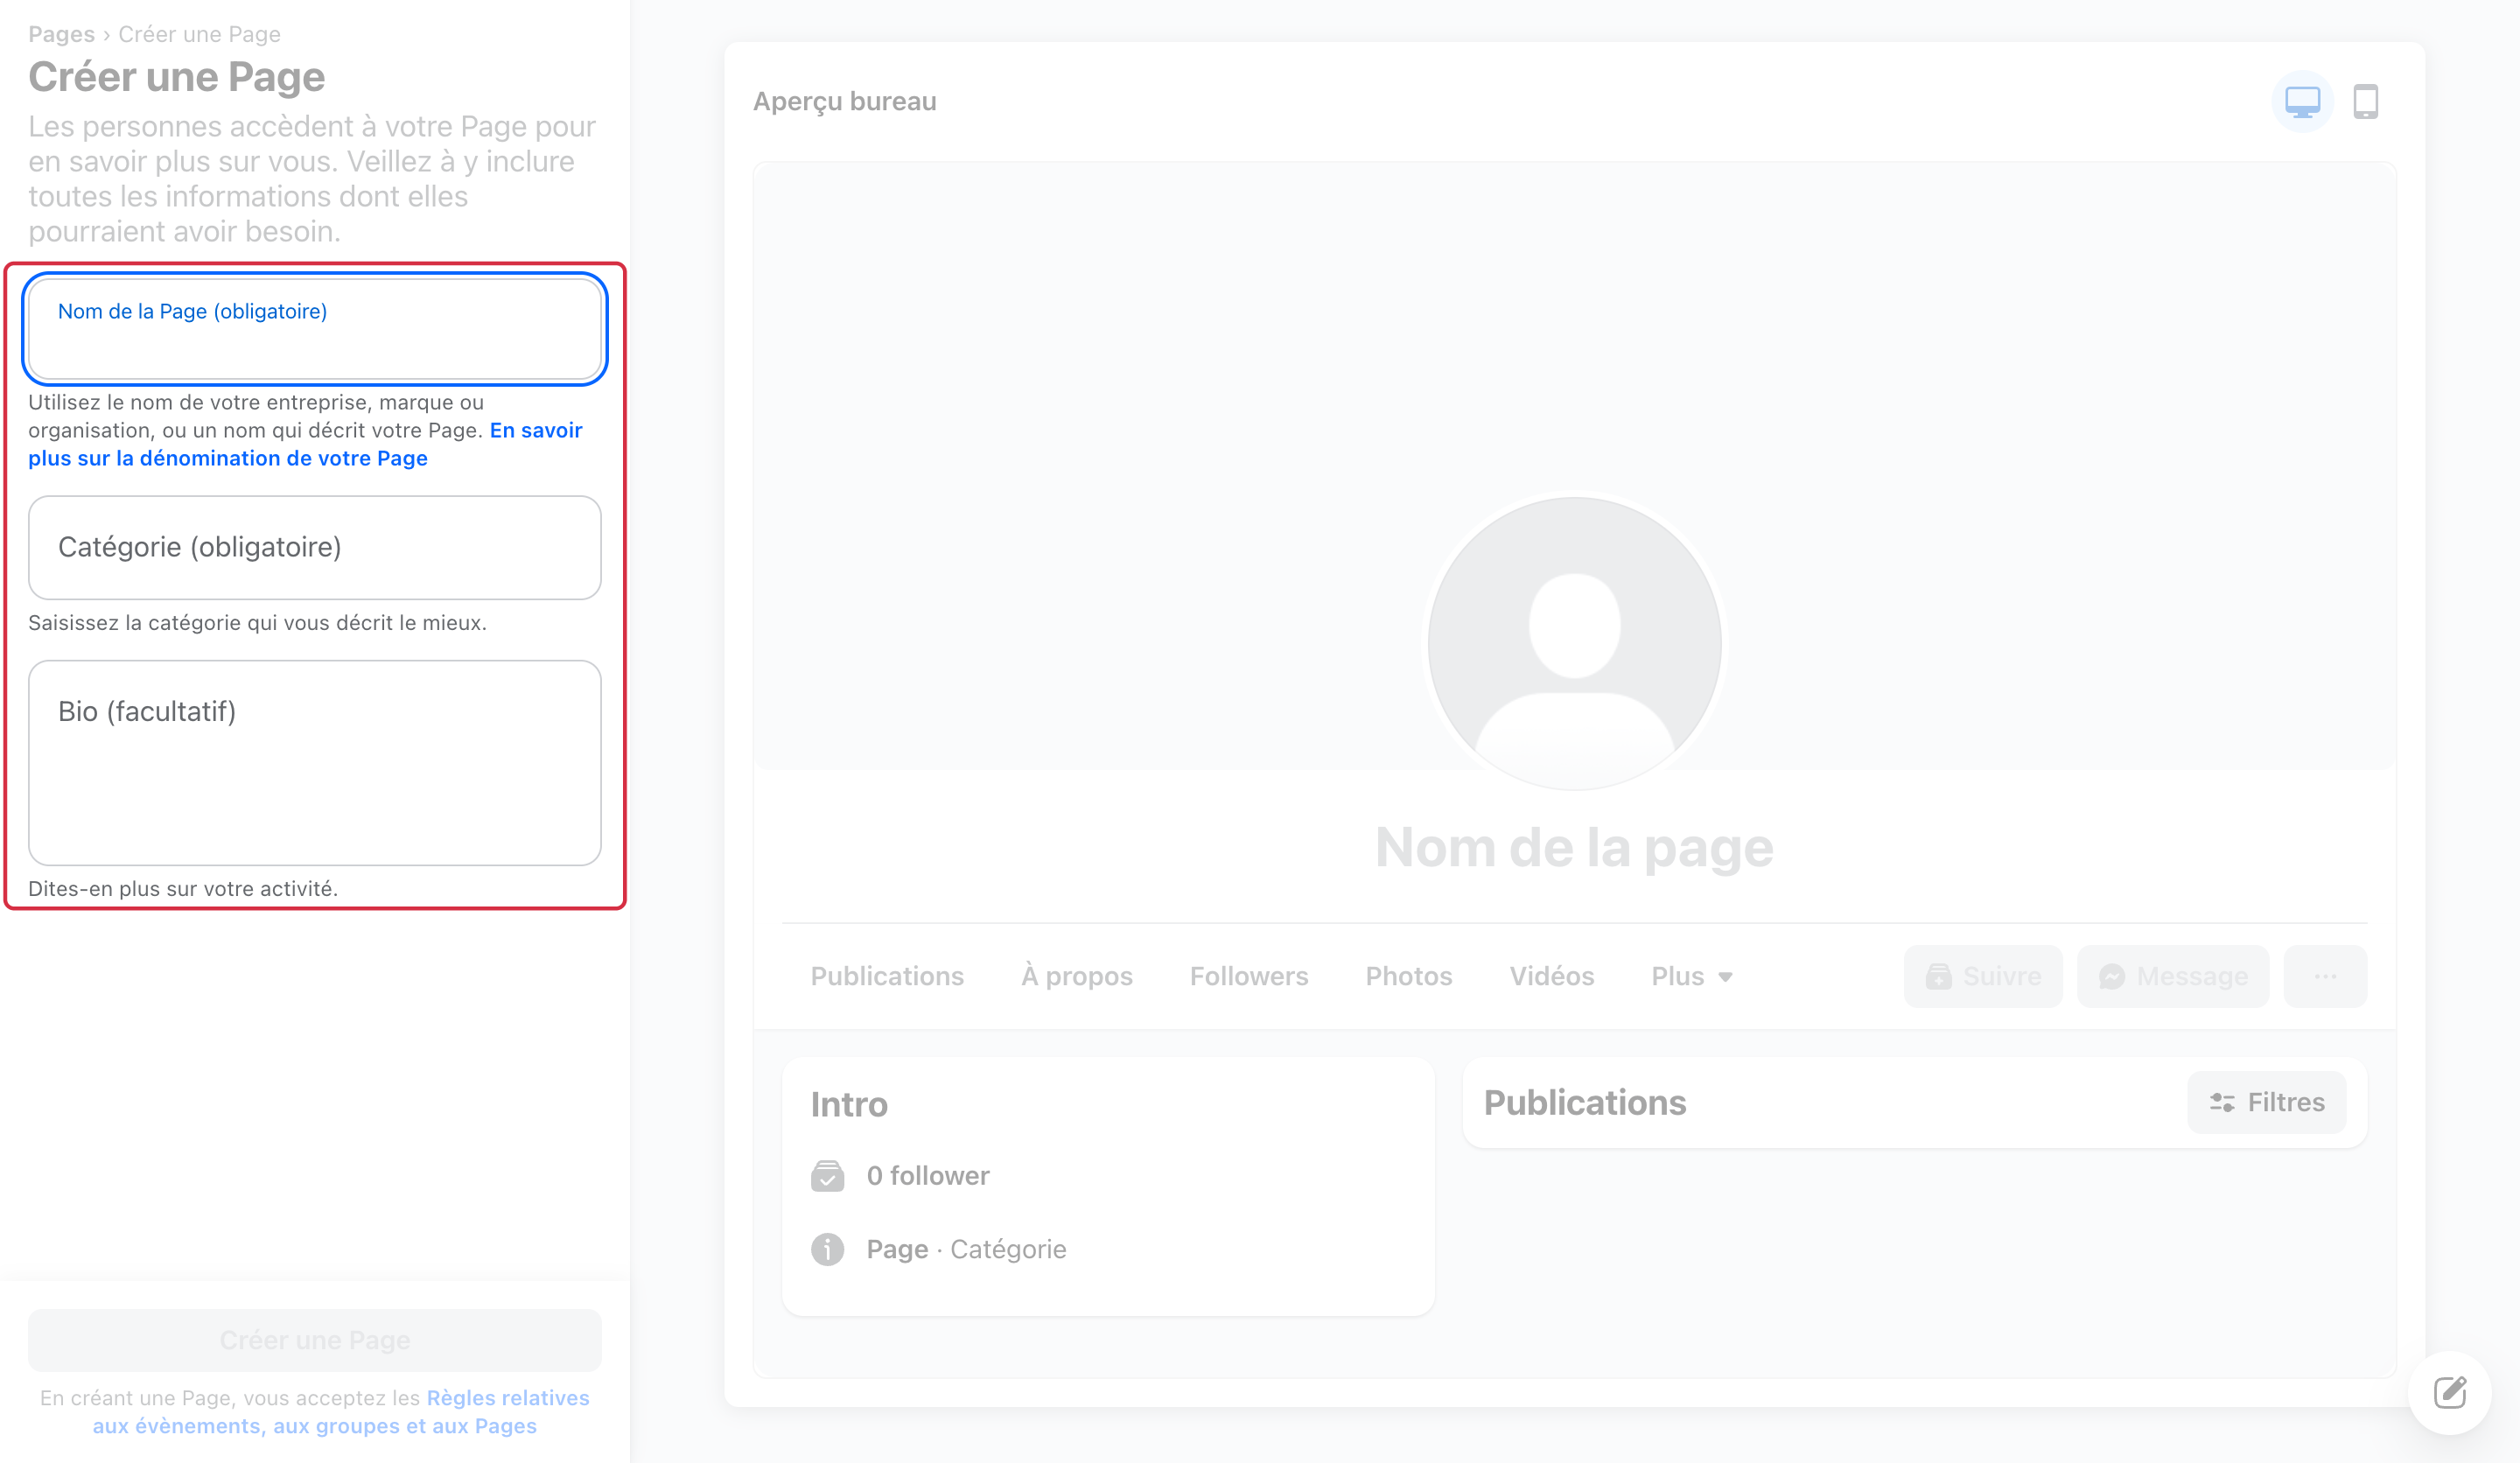Click the Suivre button
This screenshot has width=2520, height=1463.
(1983, 976)
